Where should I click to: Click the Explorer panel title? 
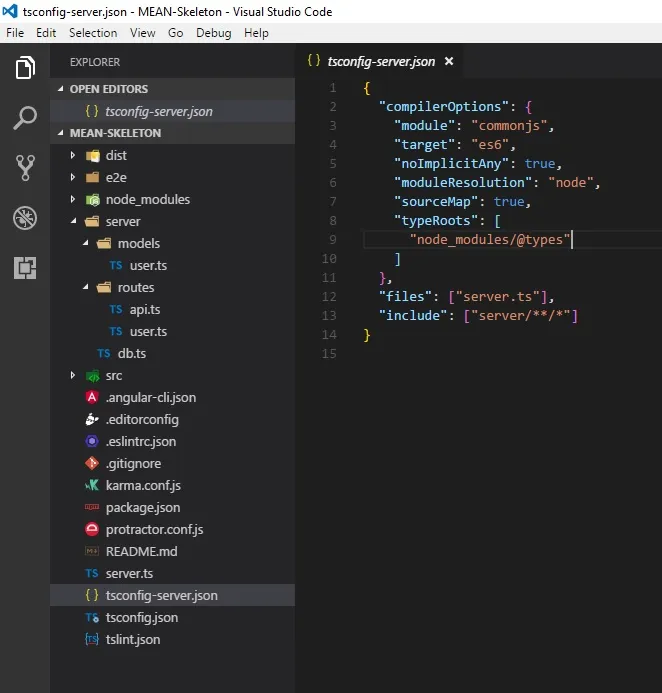pos(95,62)
